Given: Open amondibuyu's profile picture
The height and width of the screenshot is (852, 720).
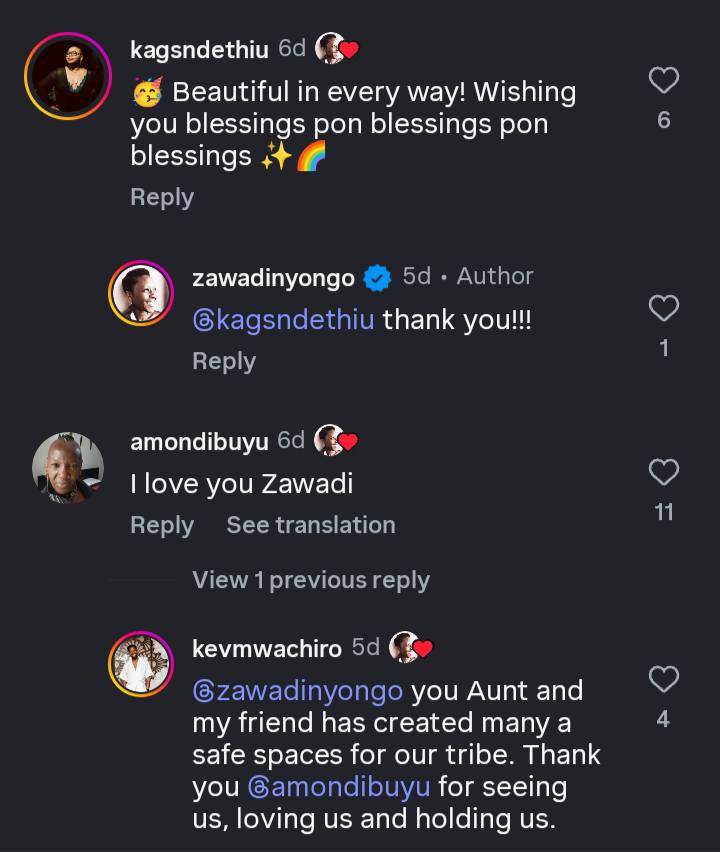Looking at the screenshot, I should (68, 468).
